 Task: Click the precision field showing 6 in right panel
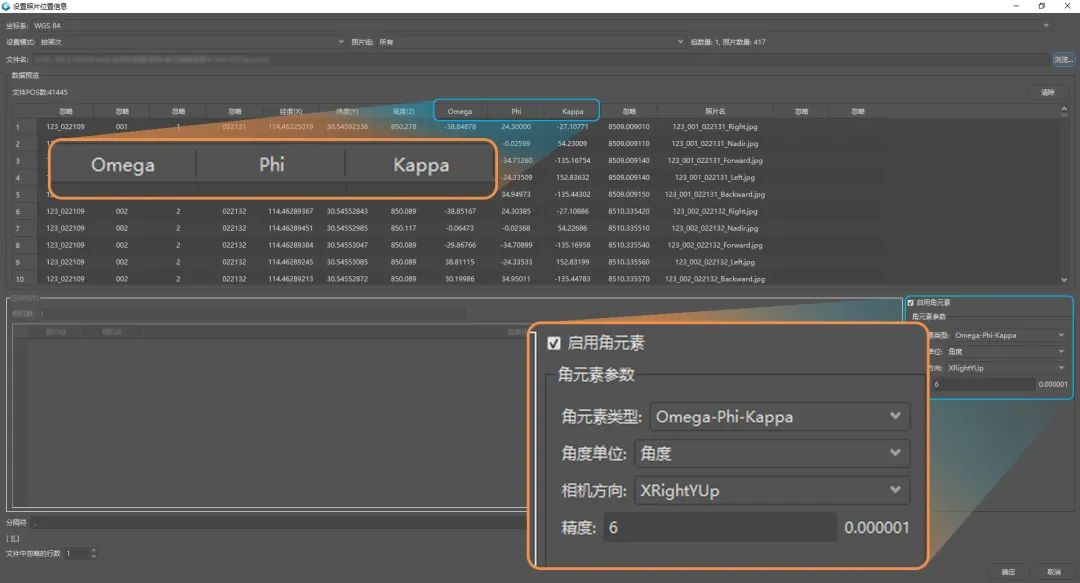[983, 385]
